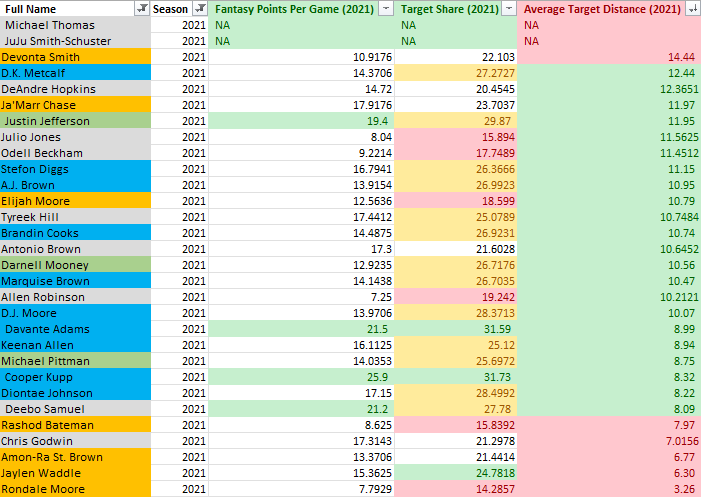The width and height of the screenshot is (701, 497).
Task: Select the Rashod Bateman name cell
Action: [x=75, y=425]
